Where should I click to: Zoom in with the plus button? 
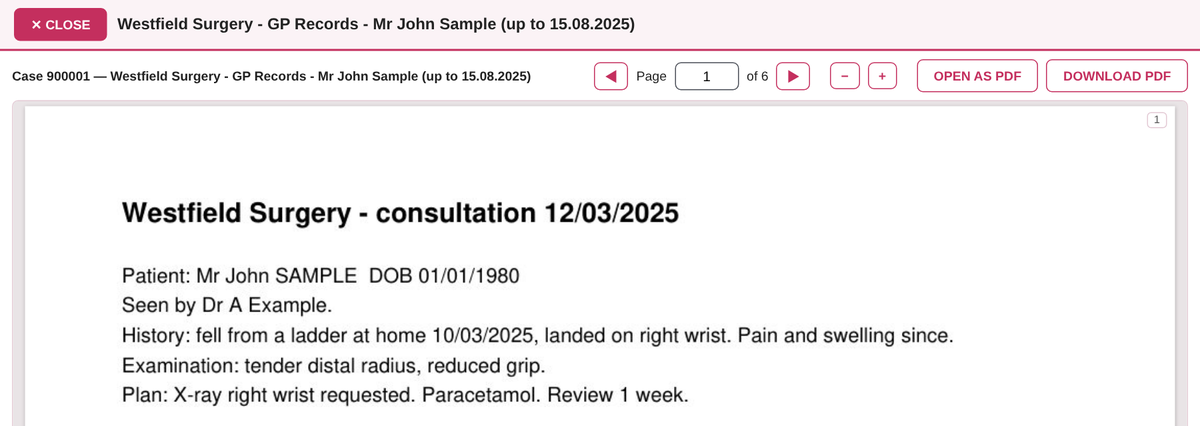point(882,76)
